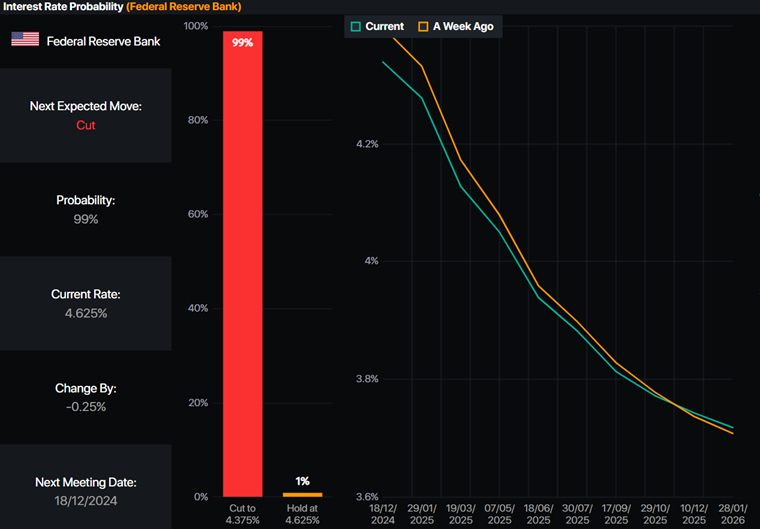Click the 28/01/2026 date on chart axis
Screen dimensions: 760x529
click(x=731, y=514)
